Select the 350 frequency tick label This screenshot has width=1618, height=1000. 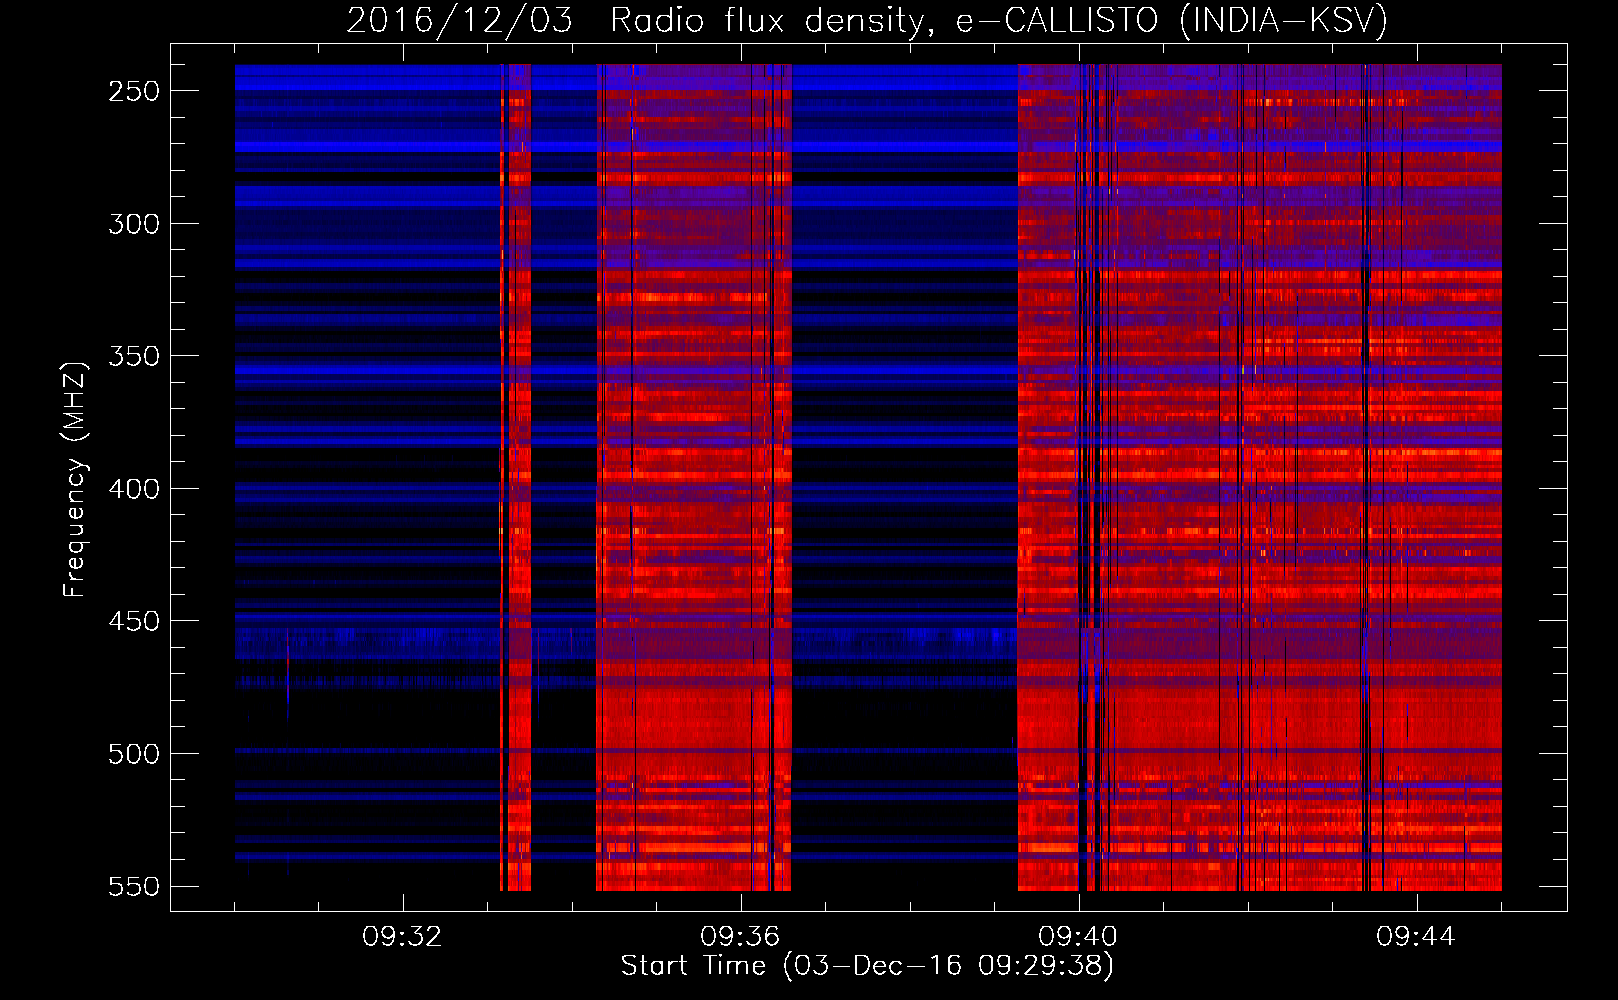[x=134, y=356]
